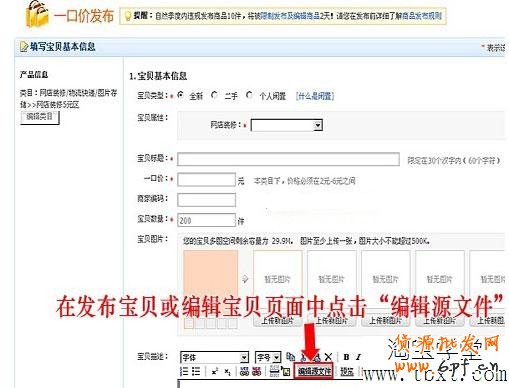The height and width of the screenshot is (388, 509).
Task: Click the Italic formatting icon
Action: pos(358,357)
